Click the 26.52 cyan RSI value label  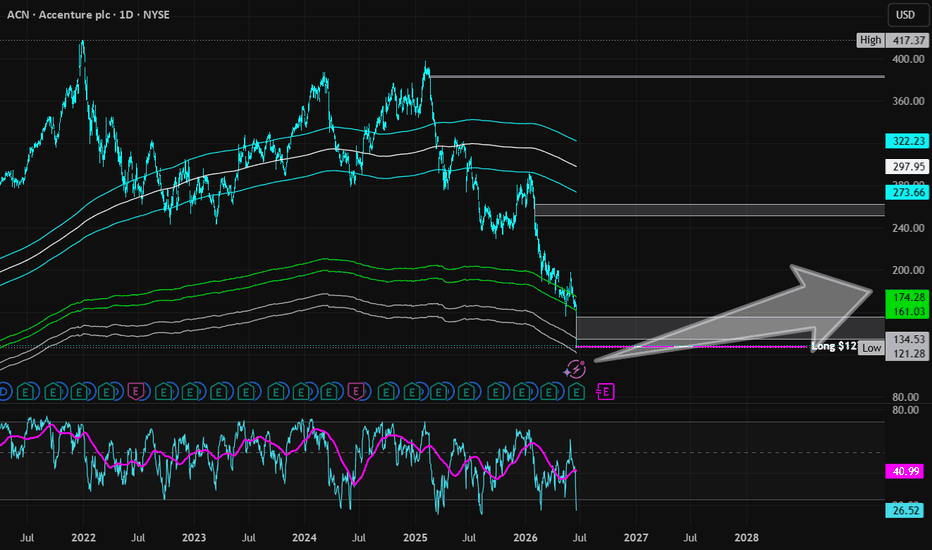point(905,510)
